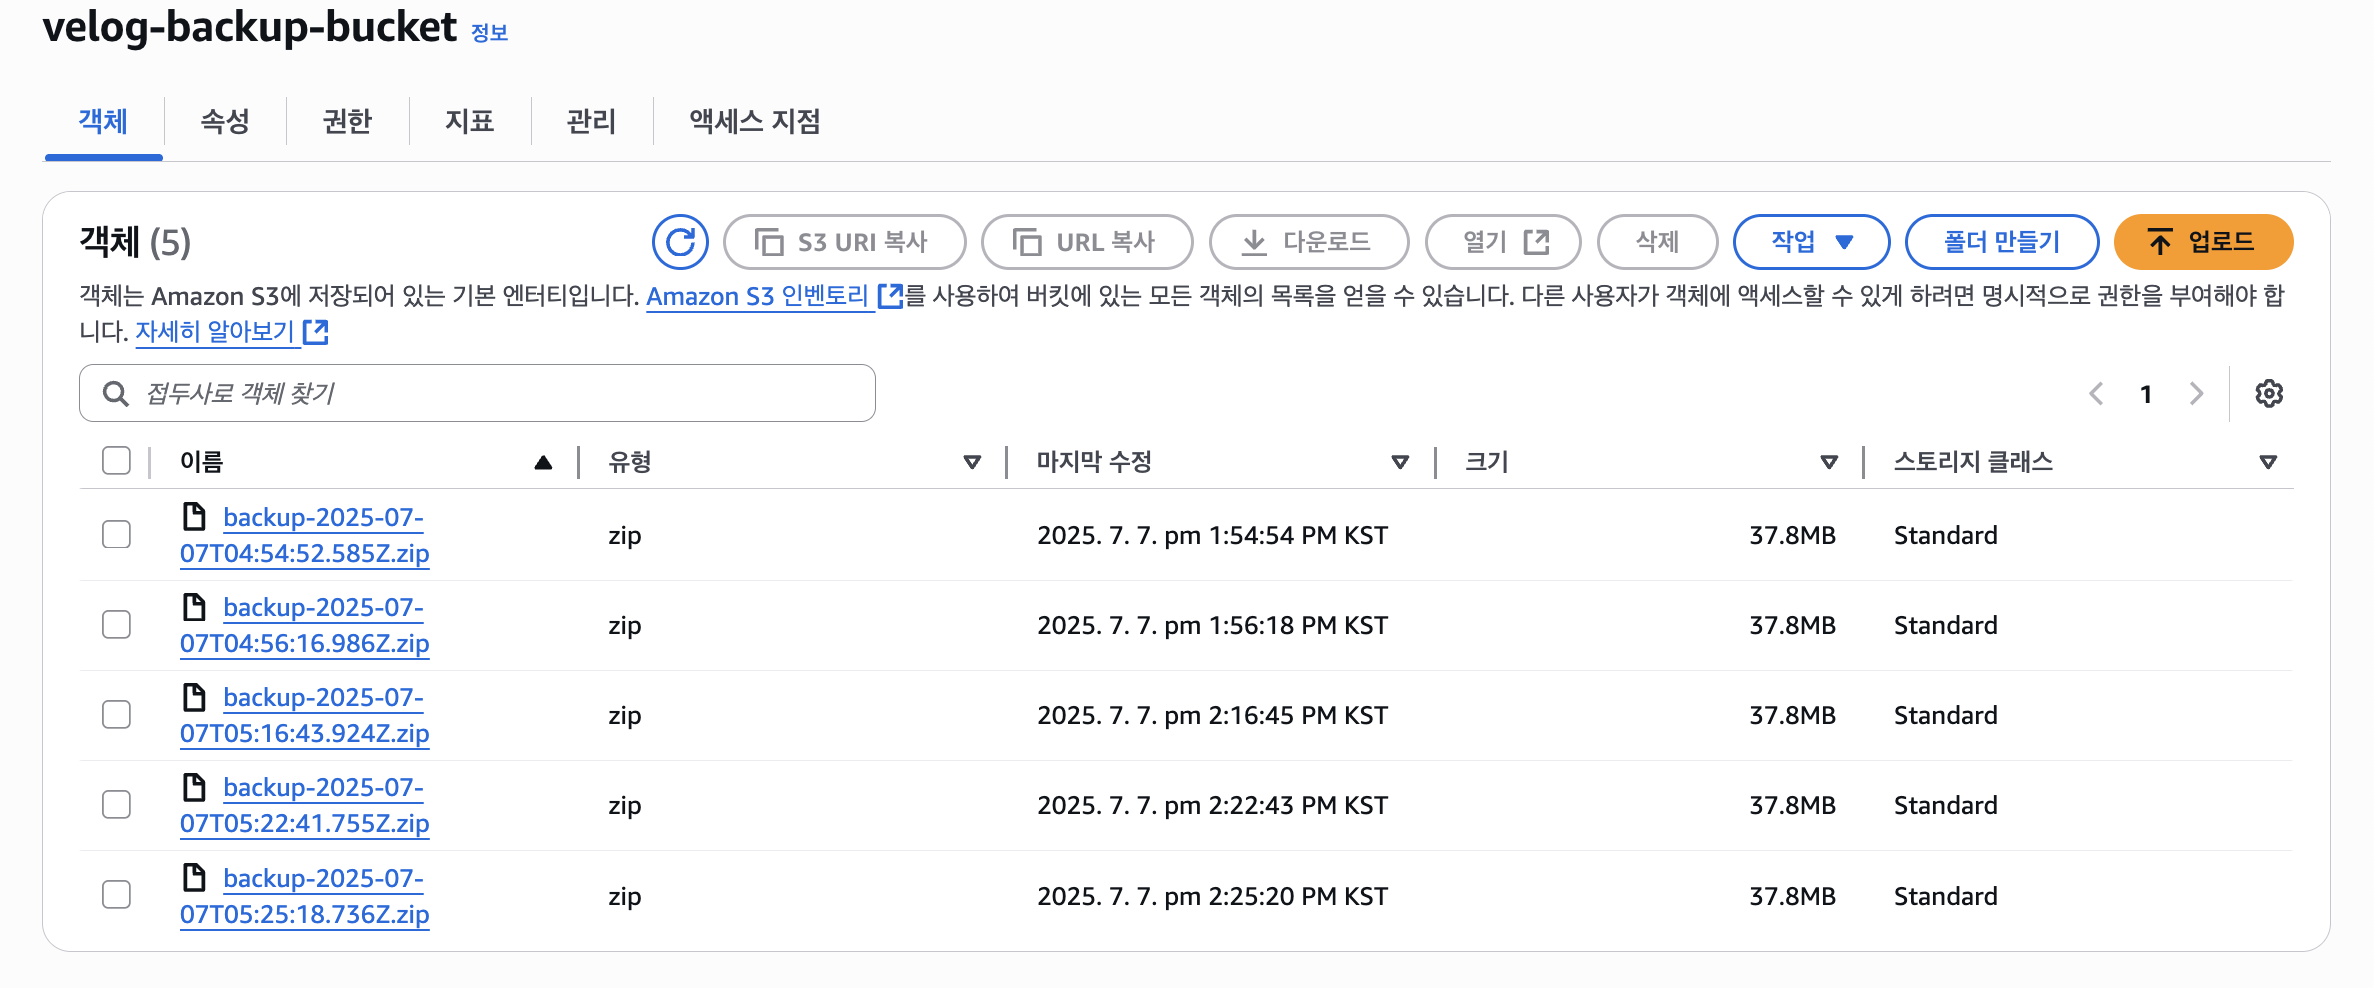Click the refresh objects icon button
Image resolution: width=2374 pixels, height=988 pixels.
click(x=680, y=242)
